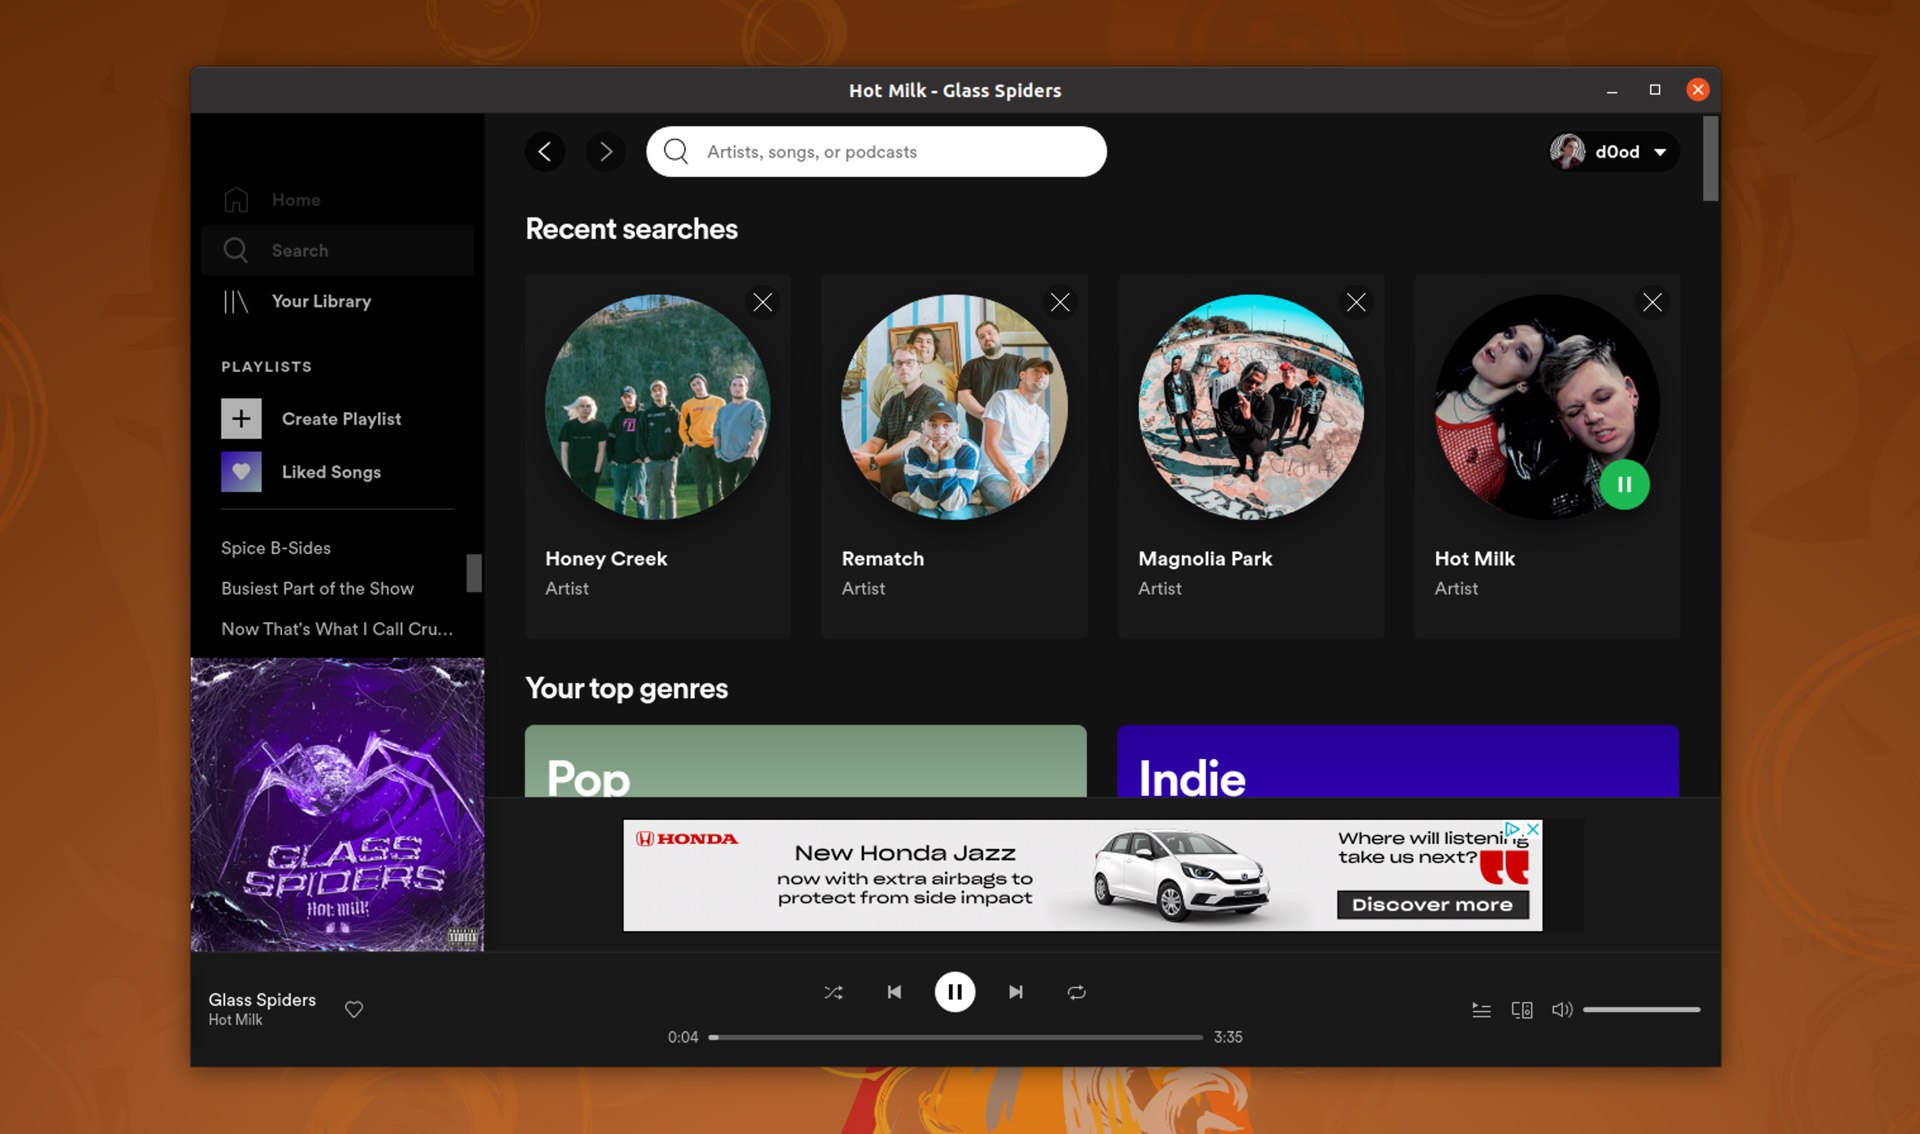Click Discover more in the Honda ad
Viewport: 1920px width, 1134px height.
(x=1432, y=905)
